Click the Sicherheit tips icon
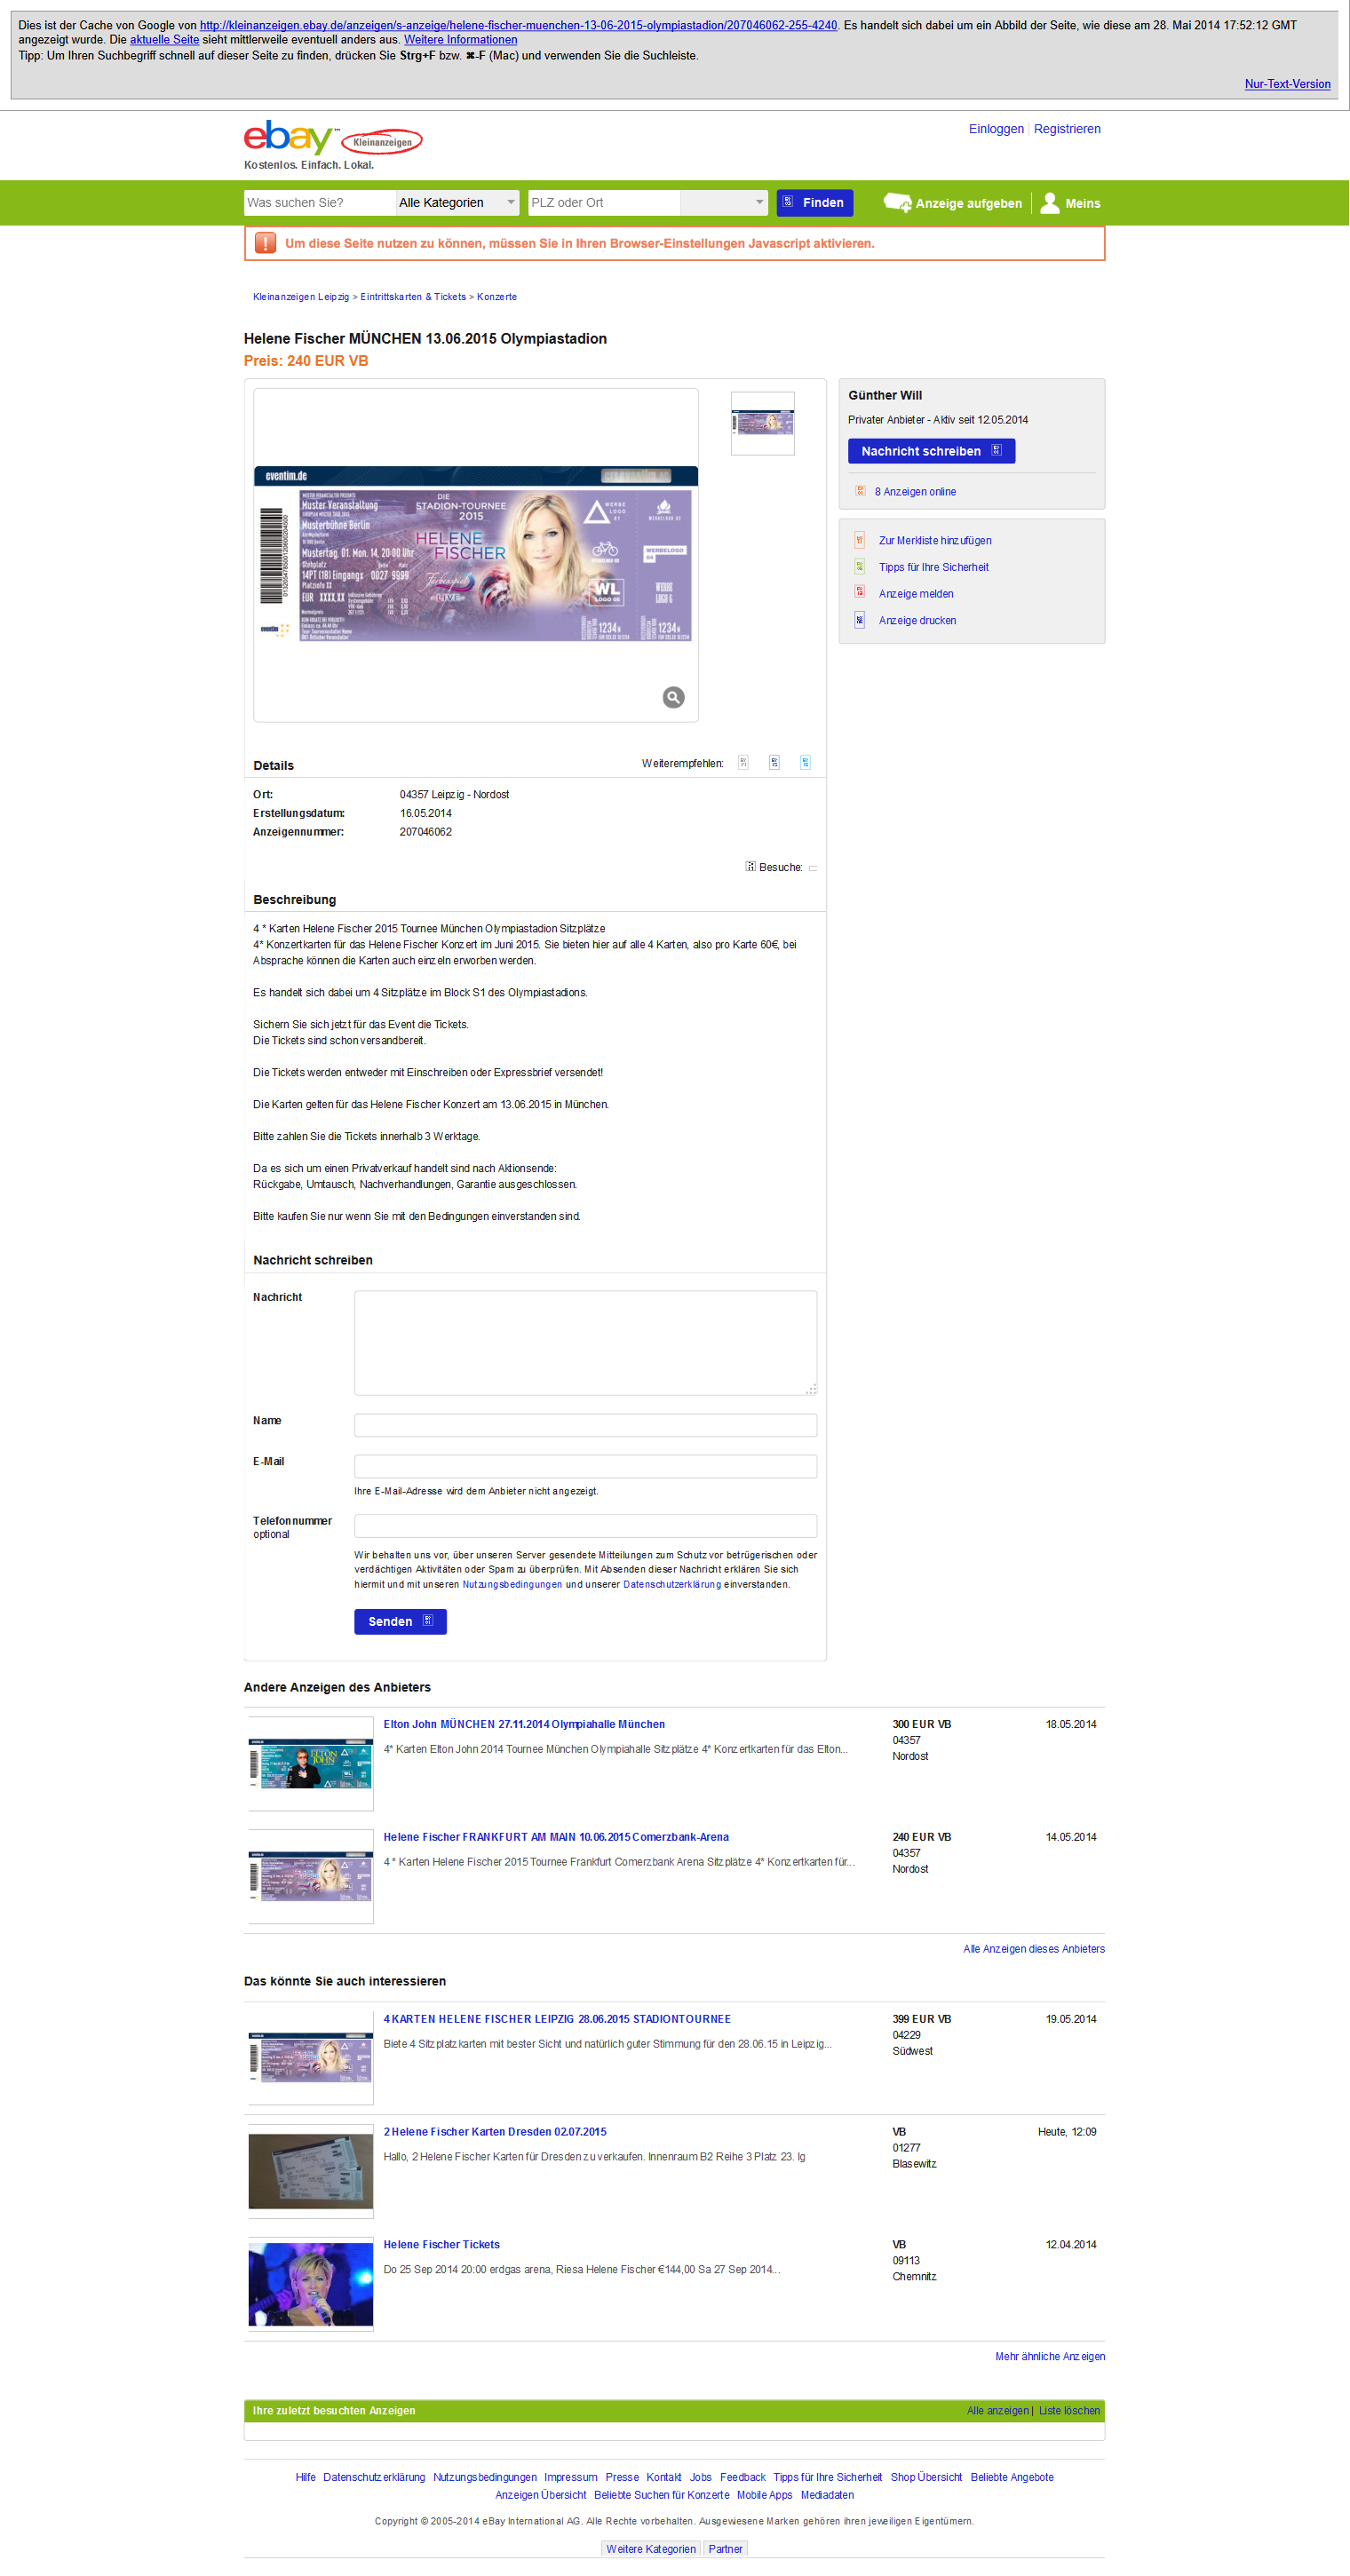 [859, 566]
